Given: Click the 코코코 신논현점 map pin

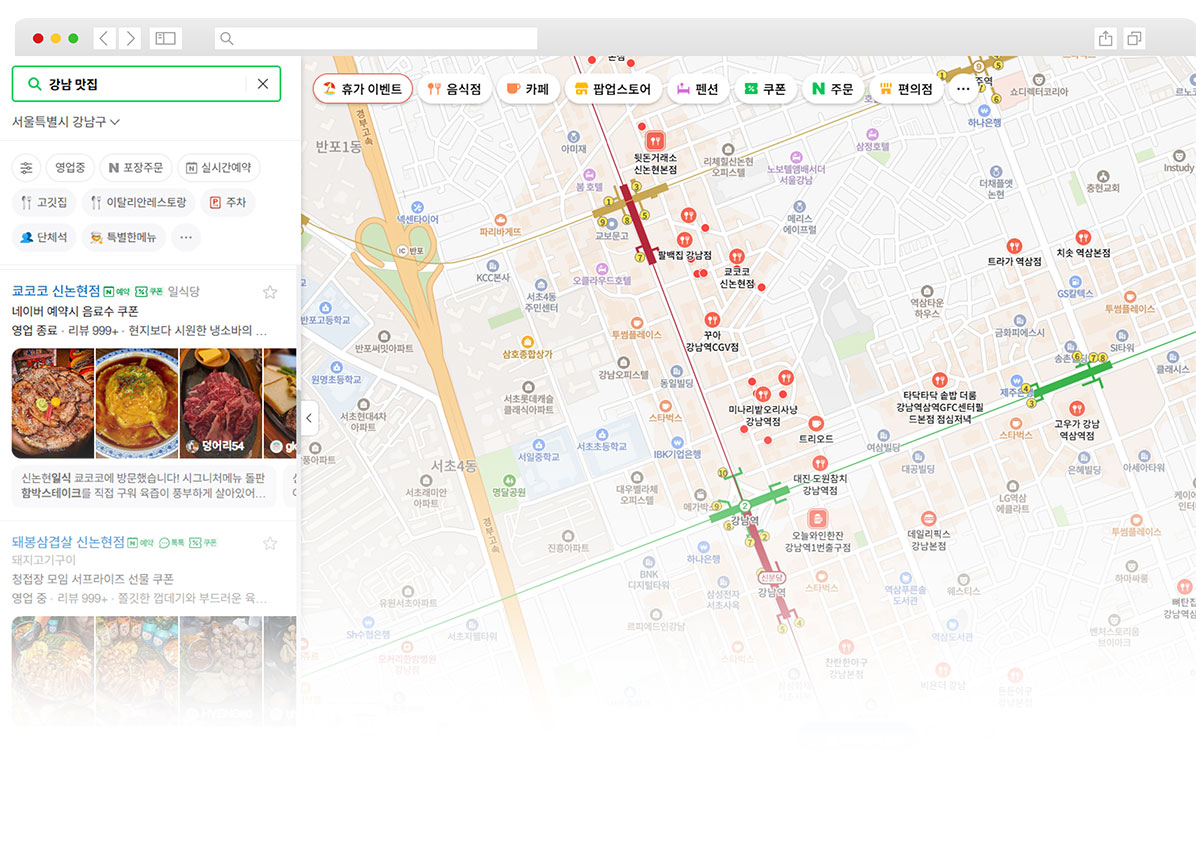Looking at the screenshot, I should tap(736, 257).
